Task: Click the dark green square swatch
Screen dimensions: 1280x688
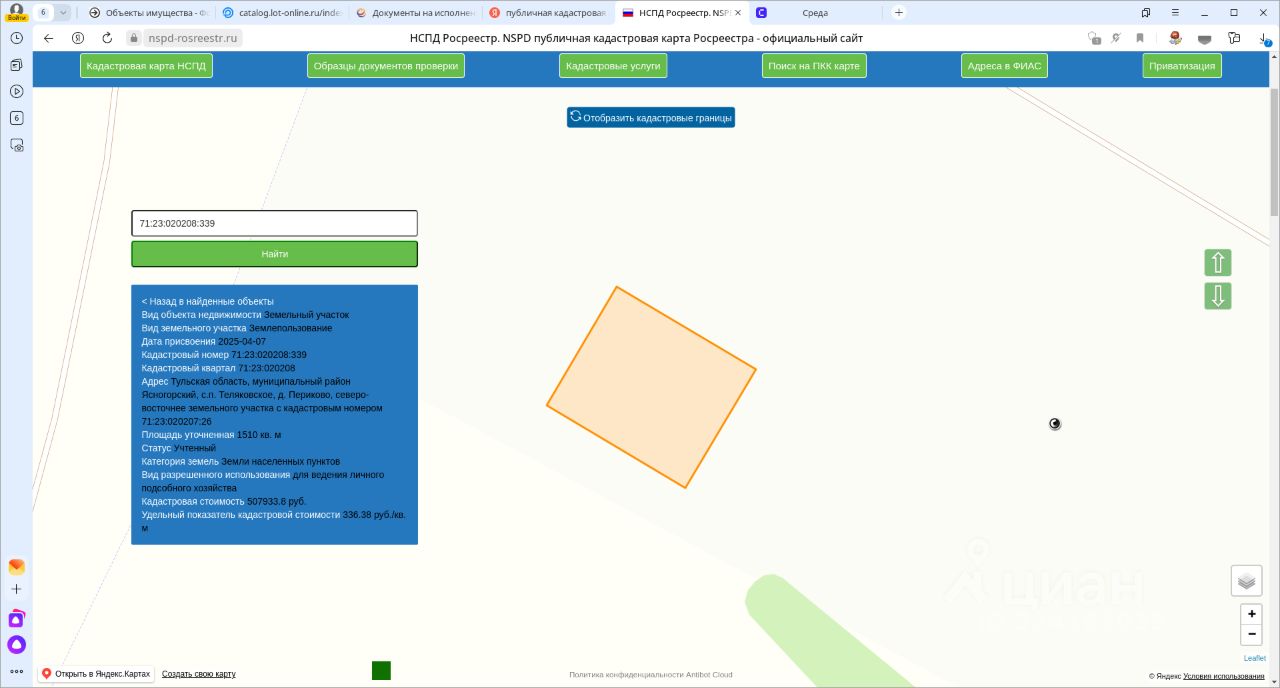Action: pos(381,671)
